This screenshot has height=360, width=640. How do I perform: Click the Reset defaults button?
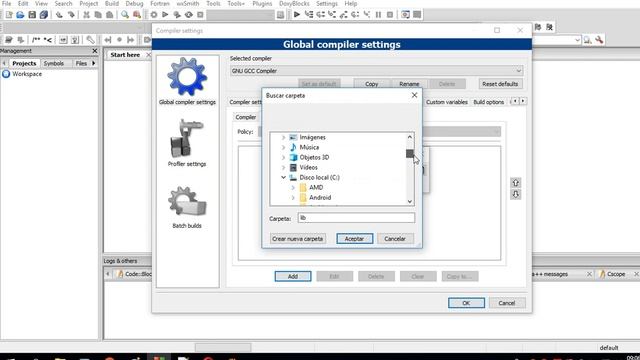tap(500, 84)
